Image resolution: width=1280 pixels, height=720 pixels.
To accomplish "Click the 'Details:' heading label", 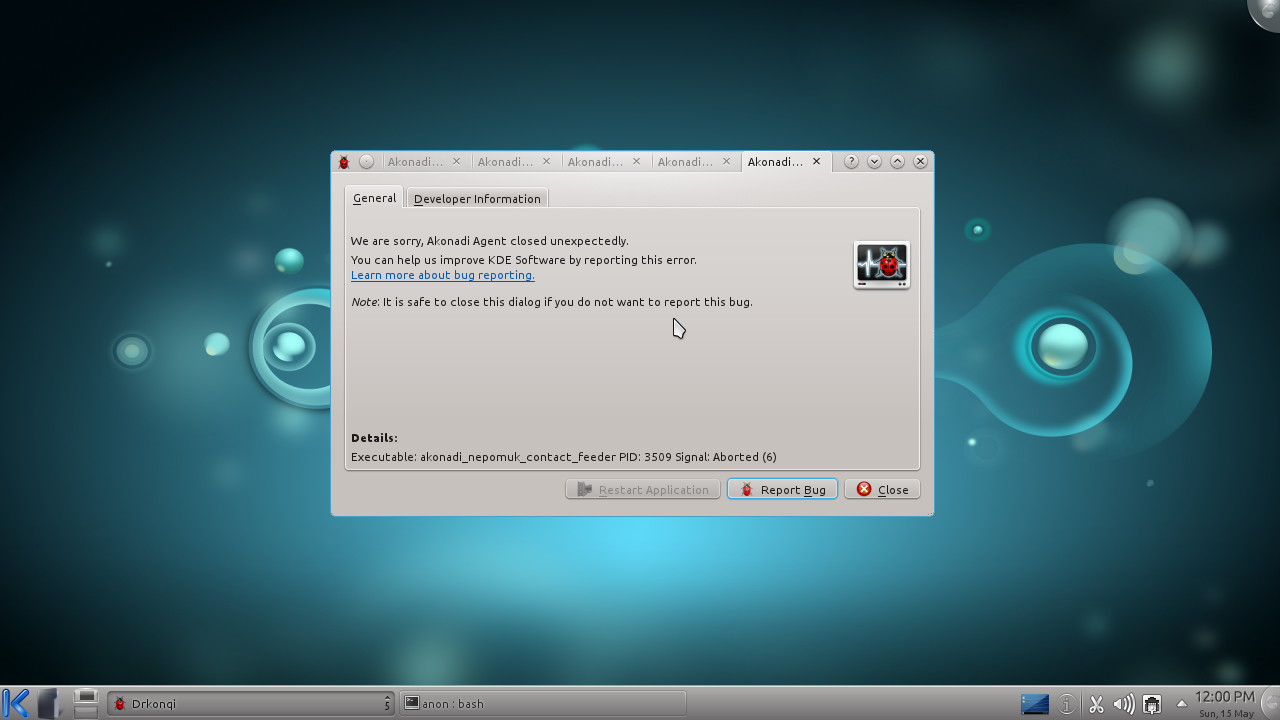I will click(x=374, y=438).
